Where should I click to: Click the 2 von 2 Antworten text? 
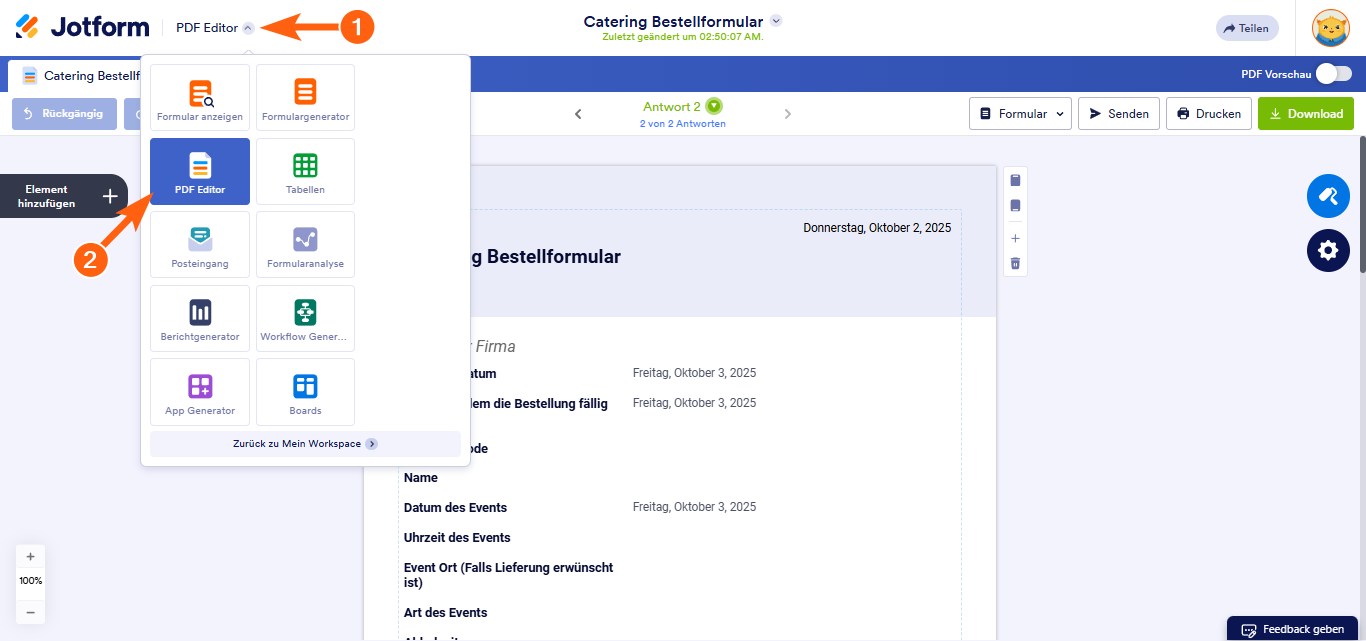(683, 124)
